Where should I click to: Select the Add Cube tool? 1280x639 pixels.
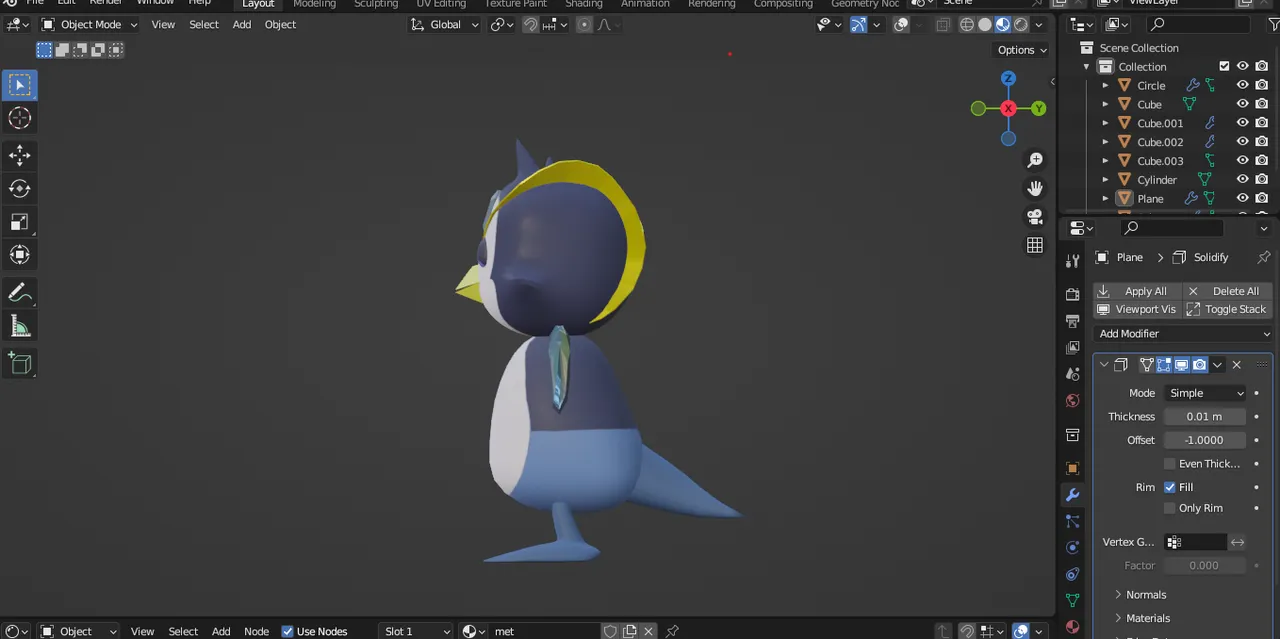tap(20, 363)
